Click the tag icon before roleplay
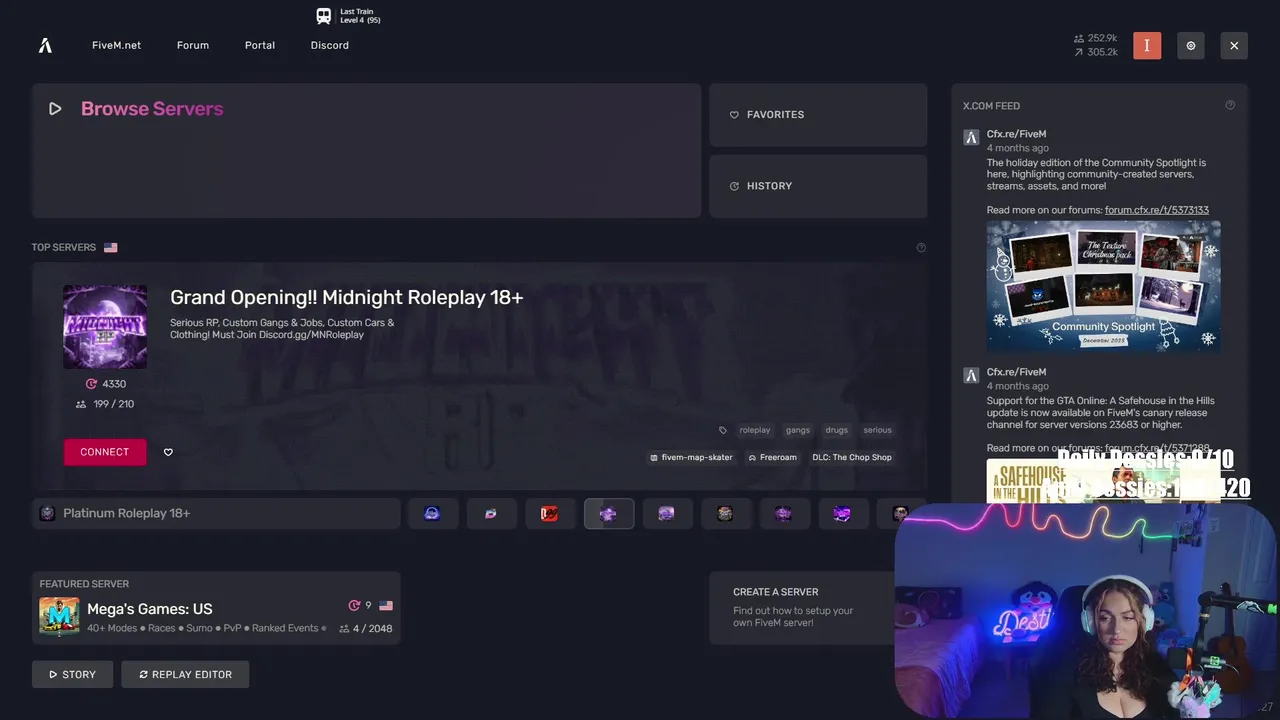Screen dimensions: 1280x720 tap(723, 430)
